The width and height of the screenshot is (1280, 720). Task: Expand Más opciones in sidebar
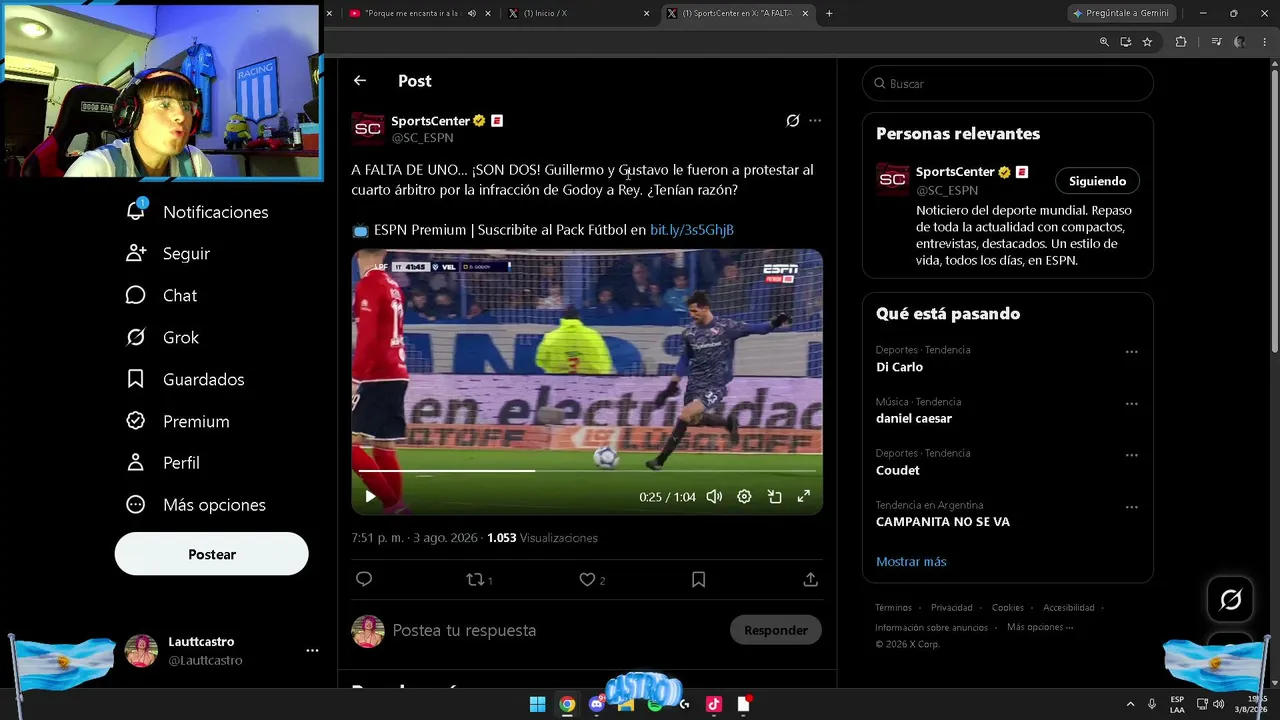pos(196,505)
